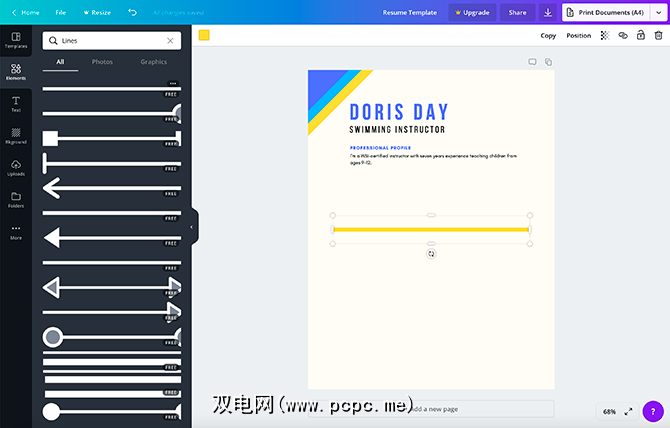
Task: Enter fullscreen presentation mode
Action: point(628,412)
